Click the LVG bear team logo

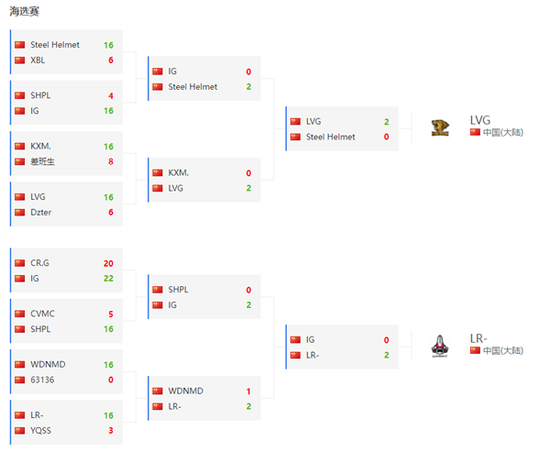440,128
